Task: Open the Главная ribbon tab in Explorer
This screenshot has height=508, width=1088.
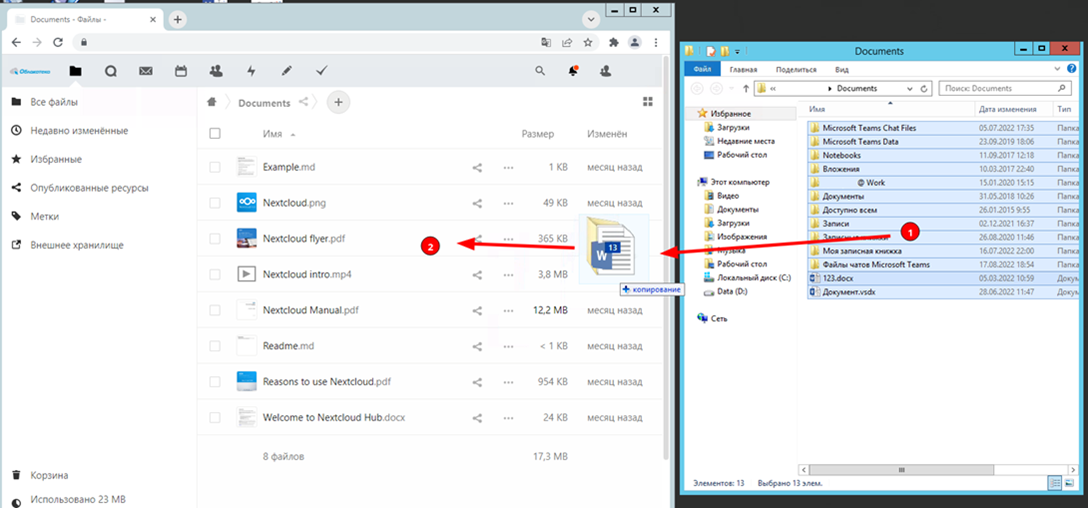Action: pos(743,70)
